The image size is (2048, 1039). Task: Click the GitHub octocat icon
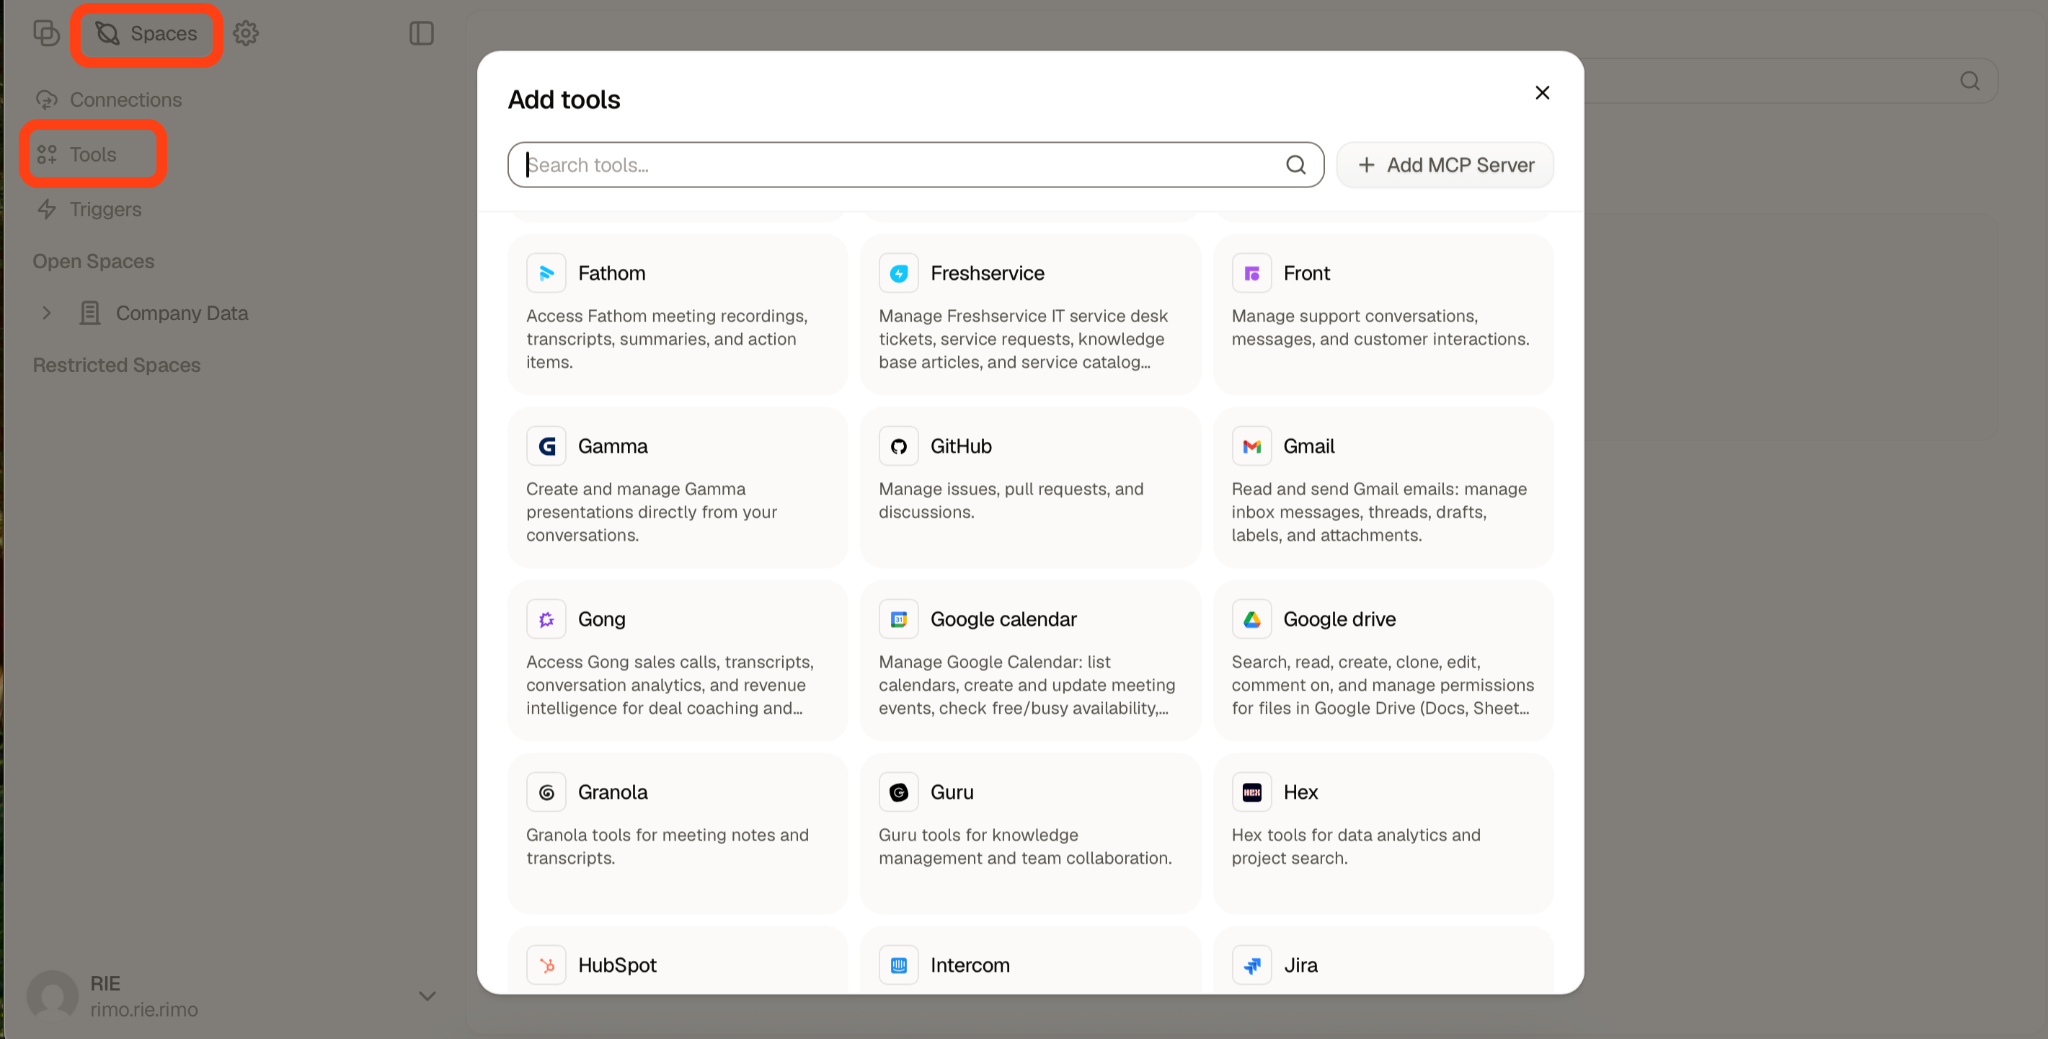pos(899,446)
